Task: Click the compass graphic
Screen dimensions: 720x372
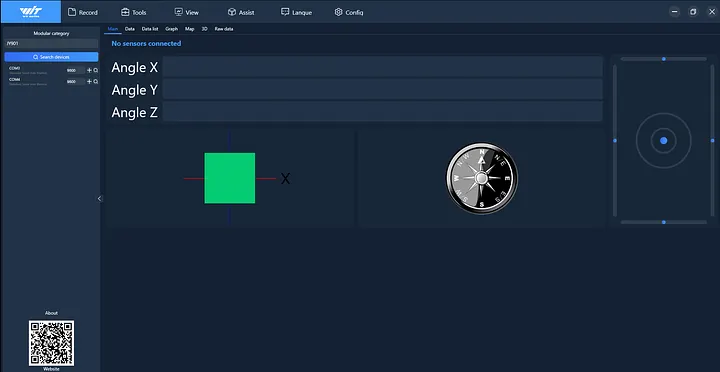Action: (482, 178)
